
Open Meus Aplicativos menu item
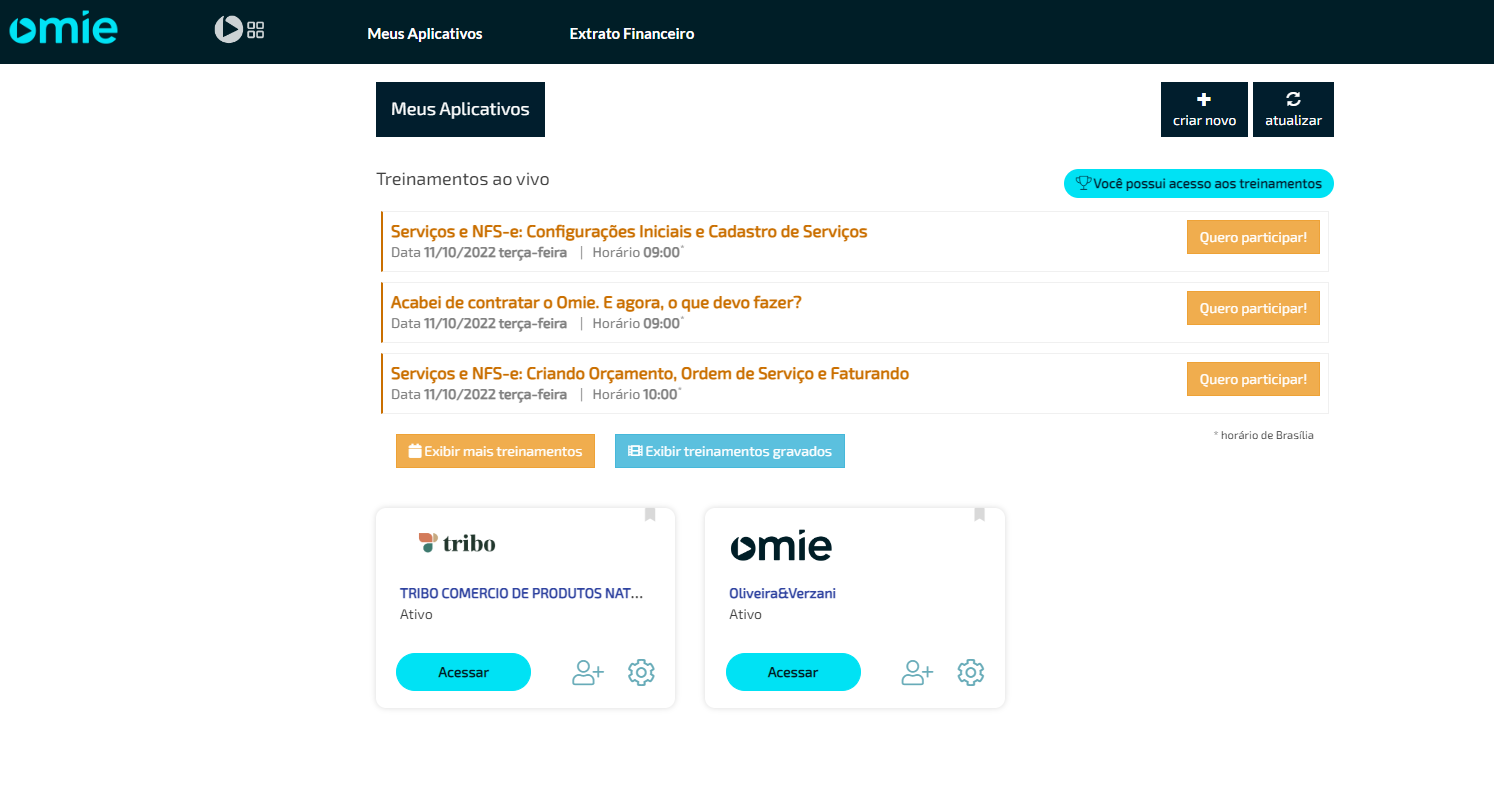coord(425,34)
